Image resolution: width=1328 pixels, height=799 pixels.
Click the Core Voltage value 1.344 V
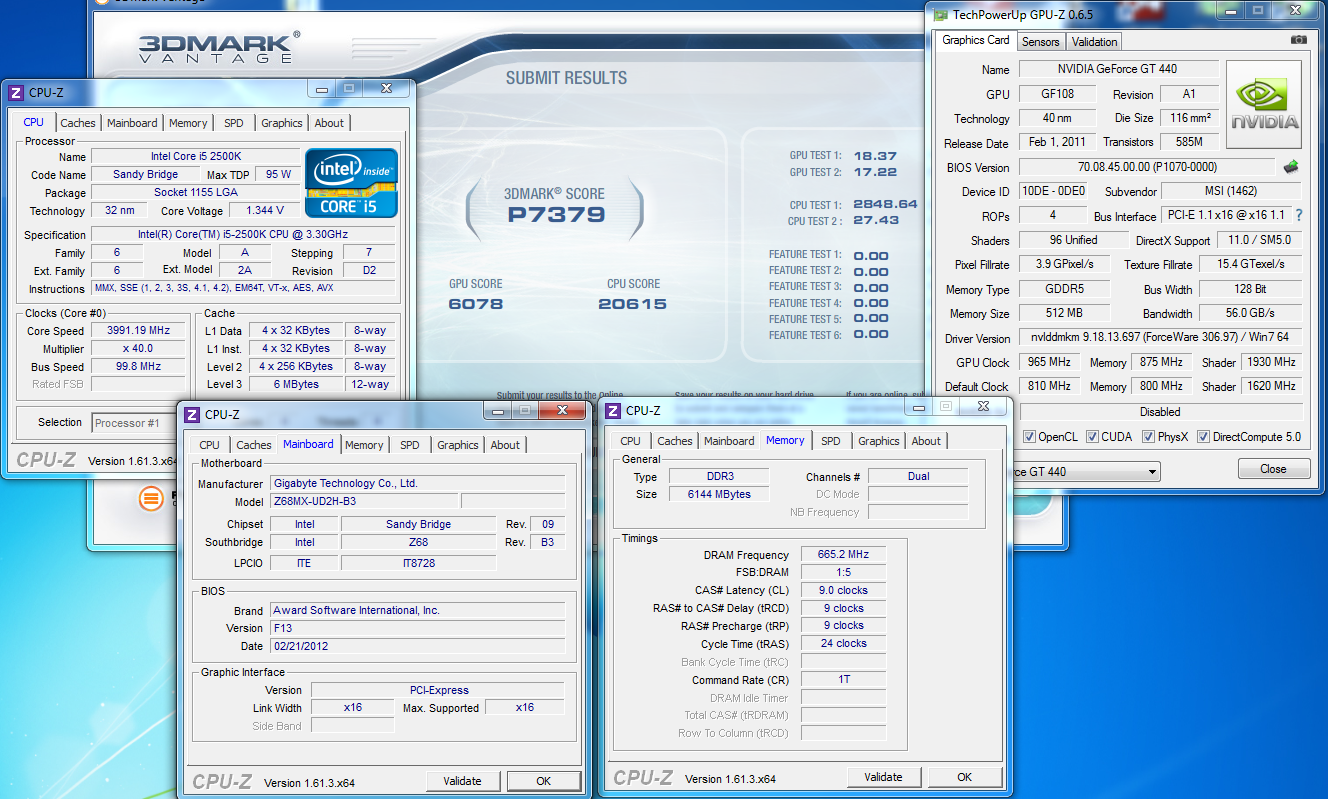coord(265,210)
